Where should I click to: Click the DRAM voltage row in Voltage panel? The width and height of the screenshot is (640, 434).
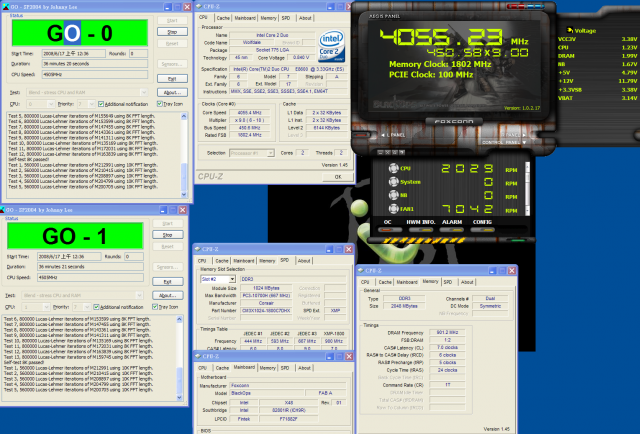(x=598, y=56)
